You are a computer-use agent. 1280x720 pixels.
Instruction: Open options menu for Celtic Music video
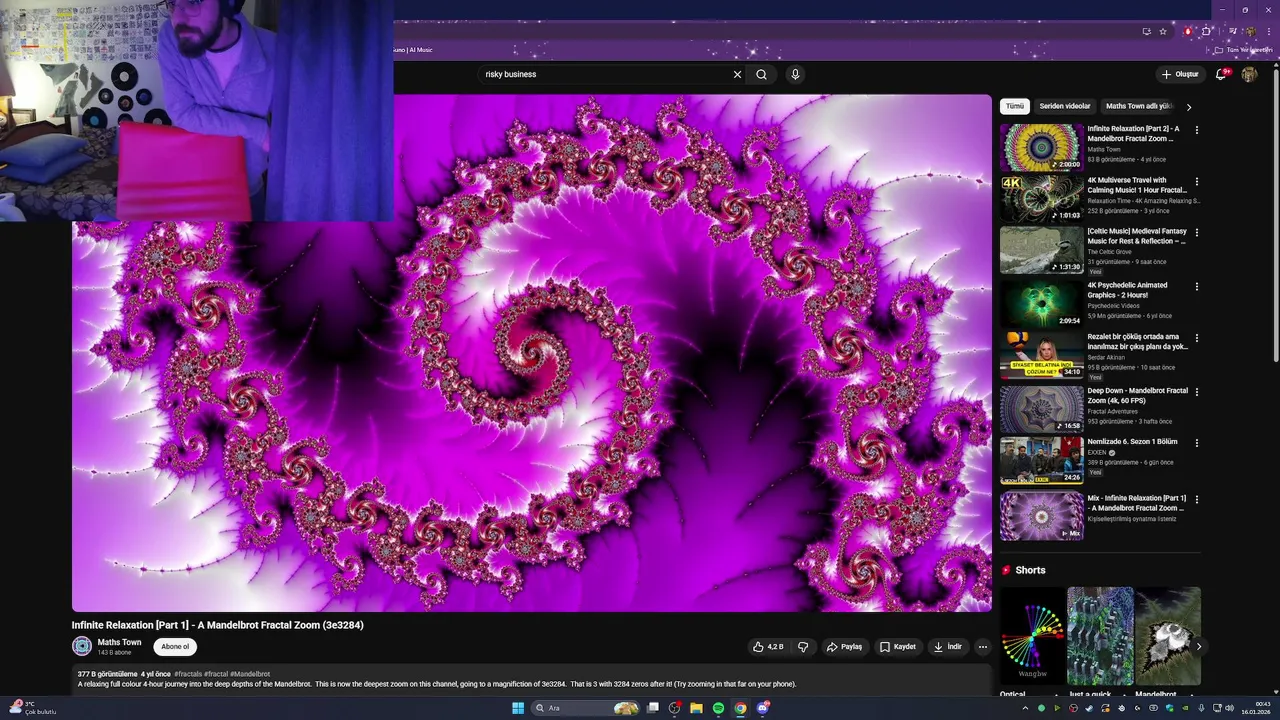1197,233
